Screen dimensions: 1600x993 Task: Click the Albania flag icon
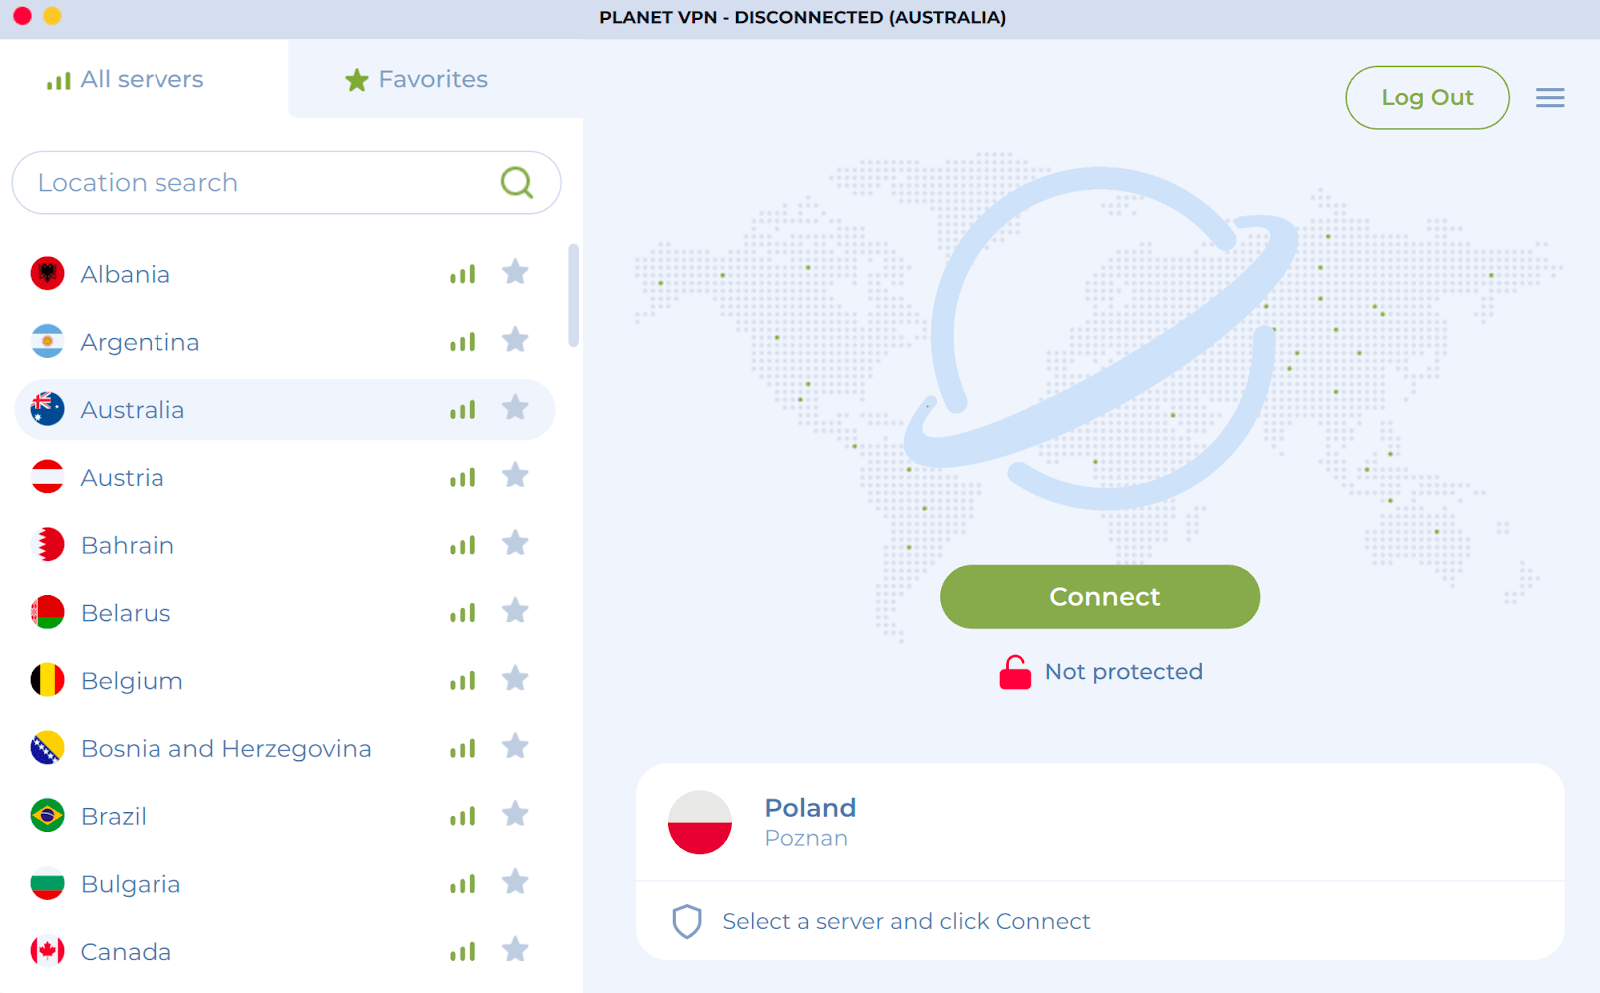pyautogui.click(x=47, y=273)
